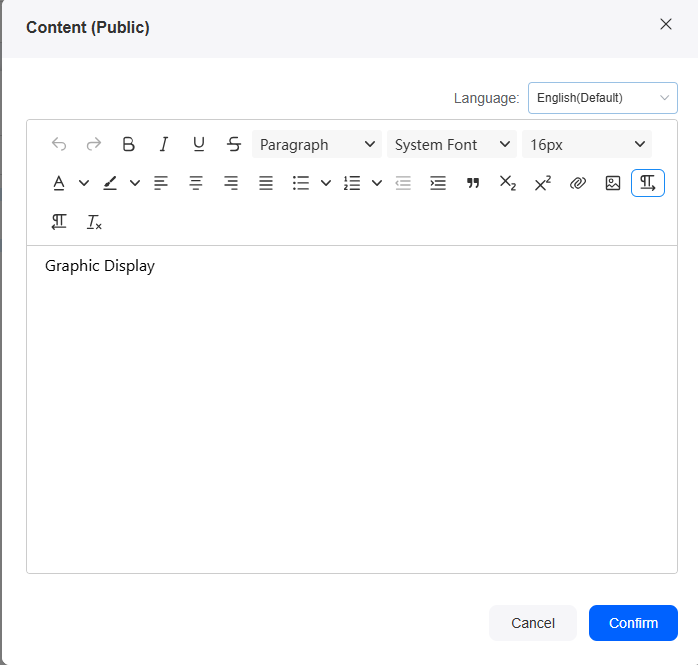Center align the text
The width and height of the screenshot is (698, 665).
(196, 183)
